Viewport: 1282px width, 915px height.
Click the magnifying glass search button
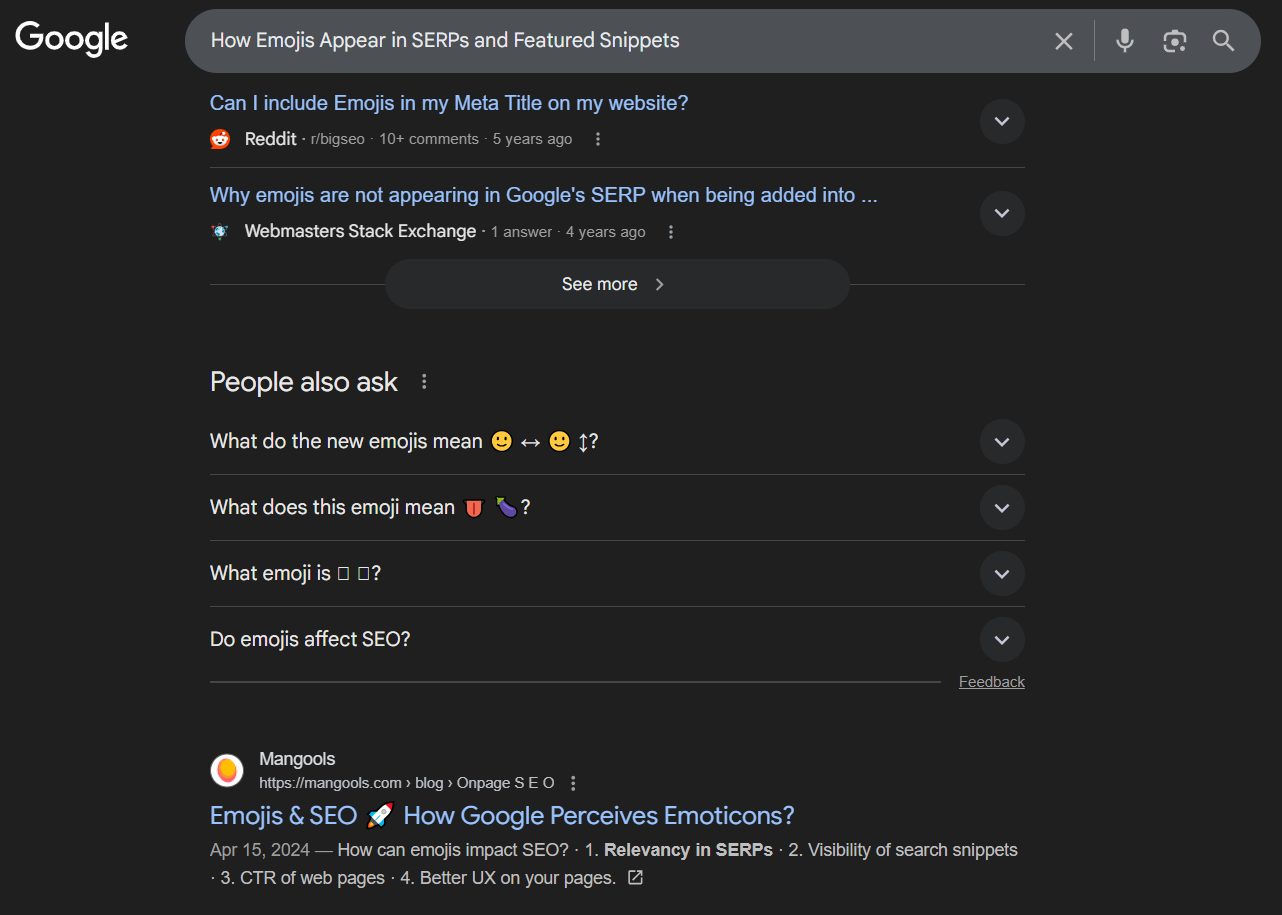pyautogui.click(x=1223, y=41)
